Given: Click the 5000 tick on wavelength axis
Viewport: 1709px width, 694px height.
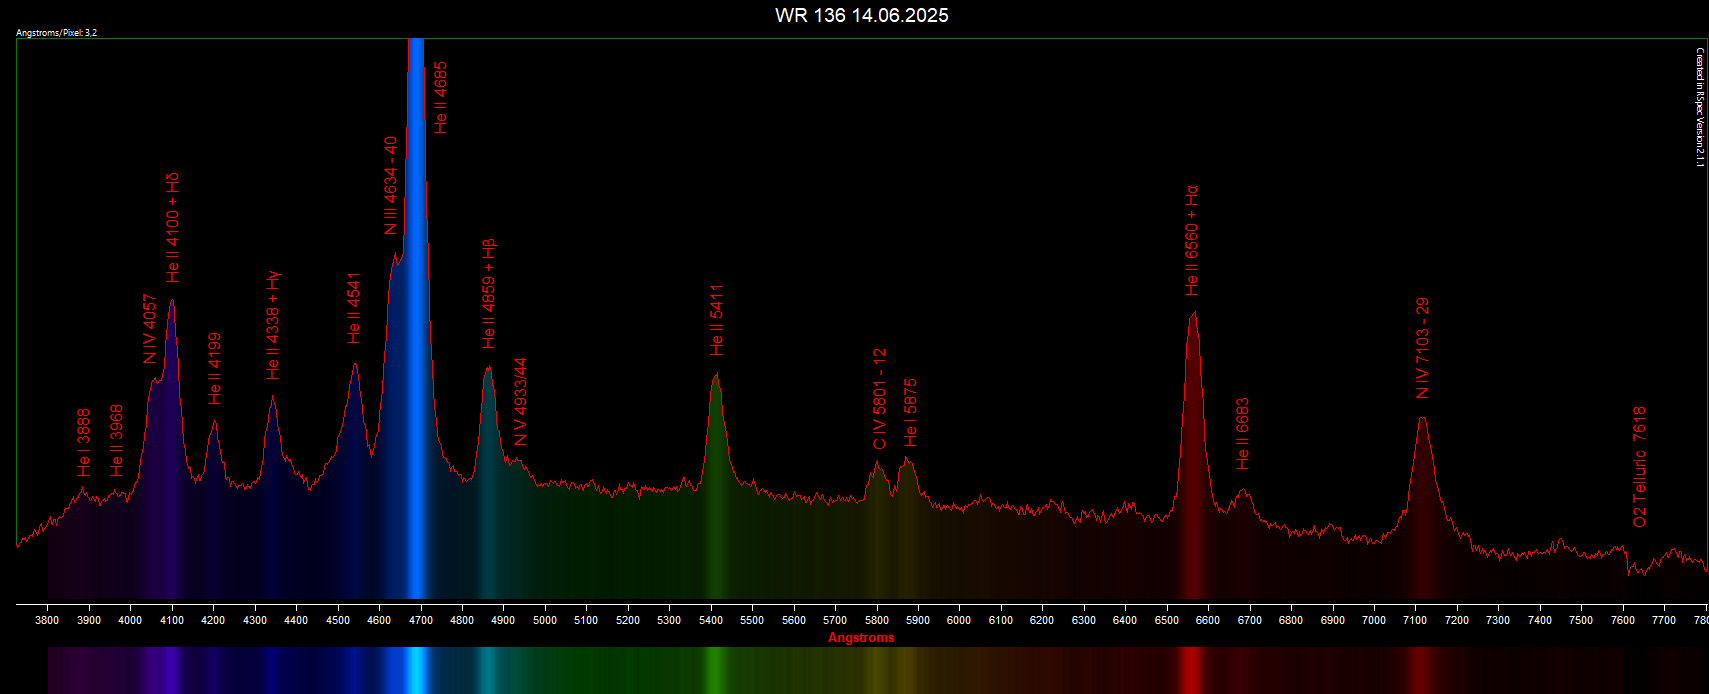Looking at the screenshot, I should click(545, 620).
